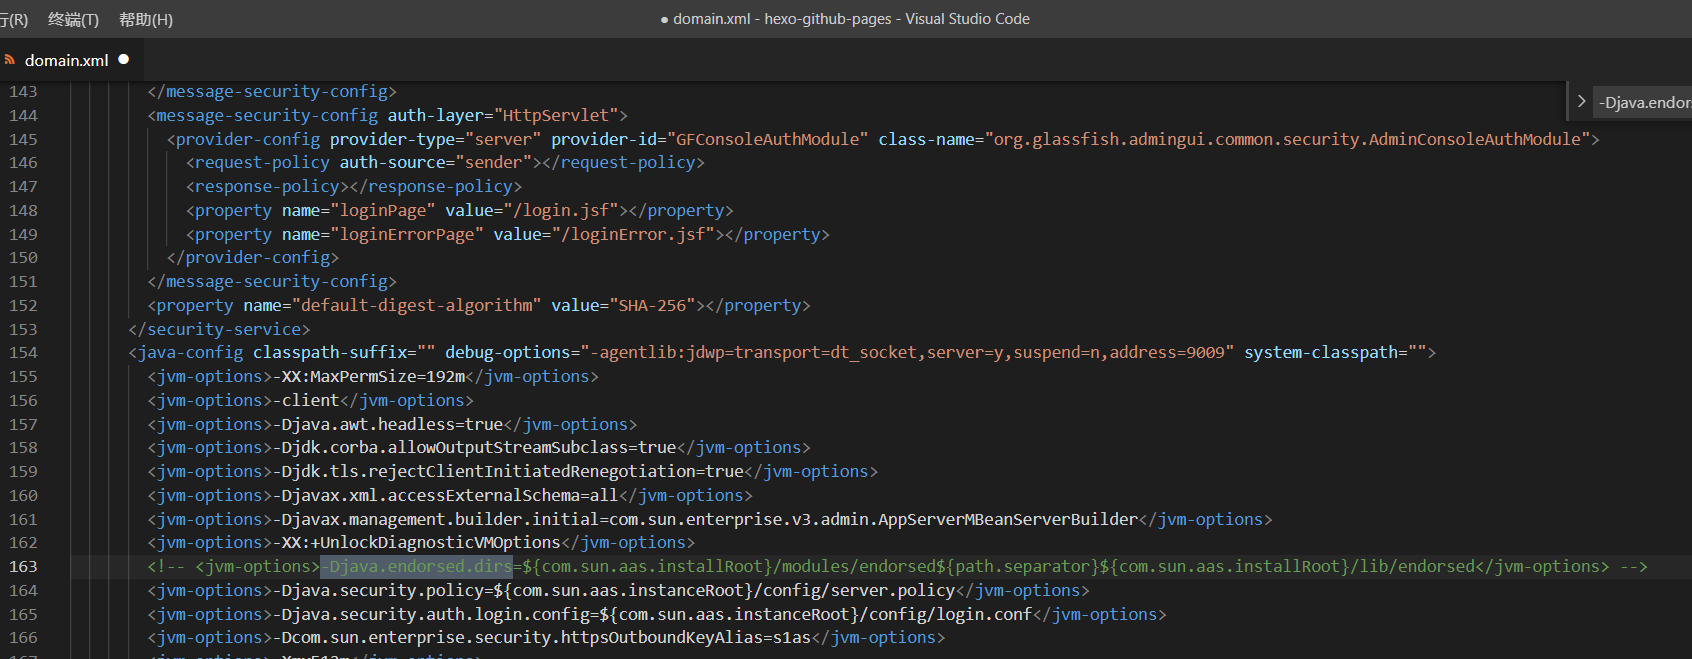1692x659 pixels.
Task: Open the partially visible 运行(R) menu
Action: click(x=14, y=19)
